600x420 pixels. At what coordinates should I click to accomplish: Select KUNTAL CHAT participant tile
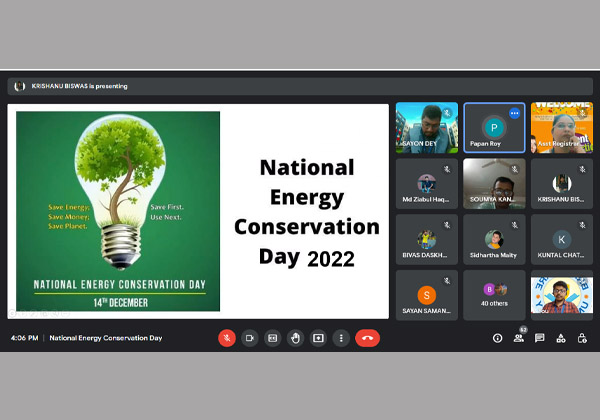pos(562,239)
